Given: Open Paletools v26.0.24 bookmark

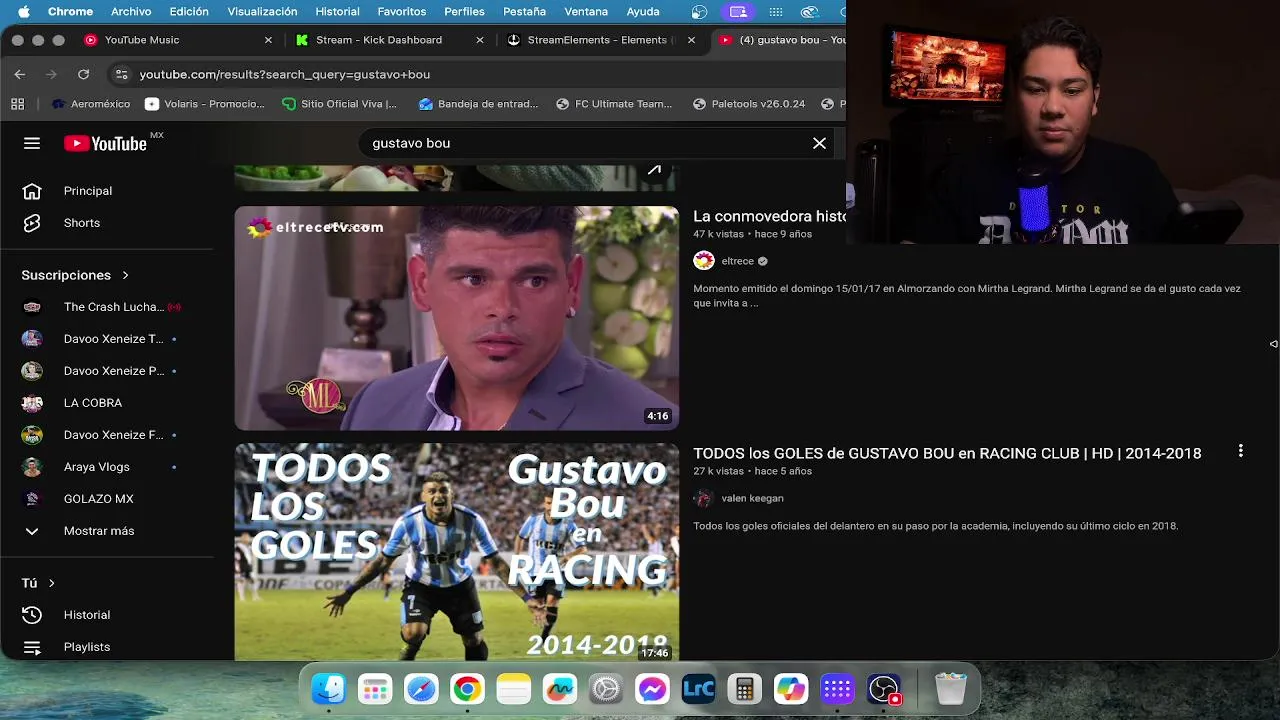Looking at the screenshot, I should coord(749,104).
